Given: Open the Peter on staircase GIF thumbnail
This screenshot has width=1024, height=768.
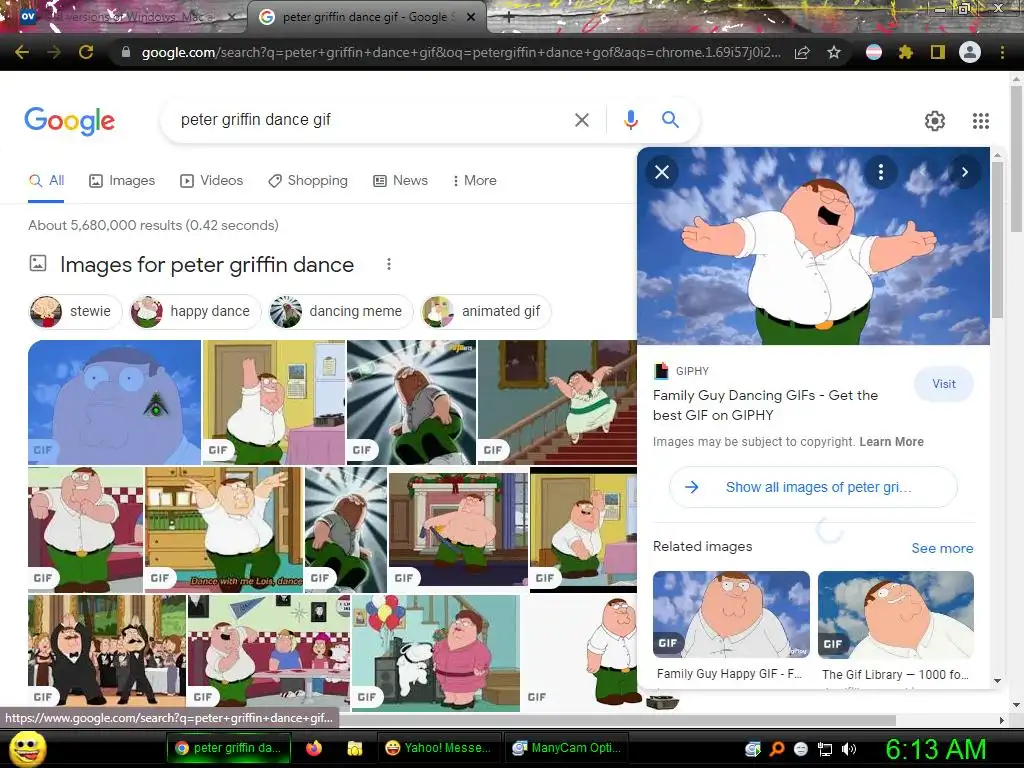Looking at the screenshot, I should click(x=557, y=402).
